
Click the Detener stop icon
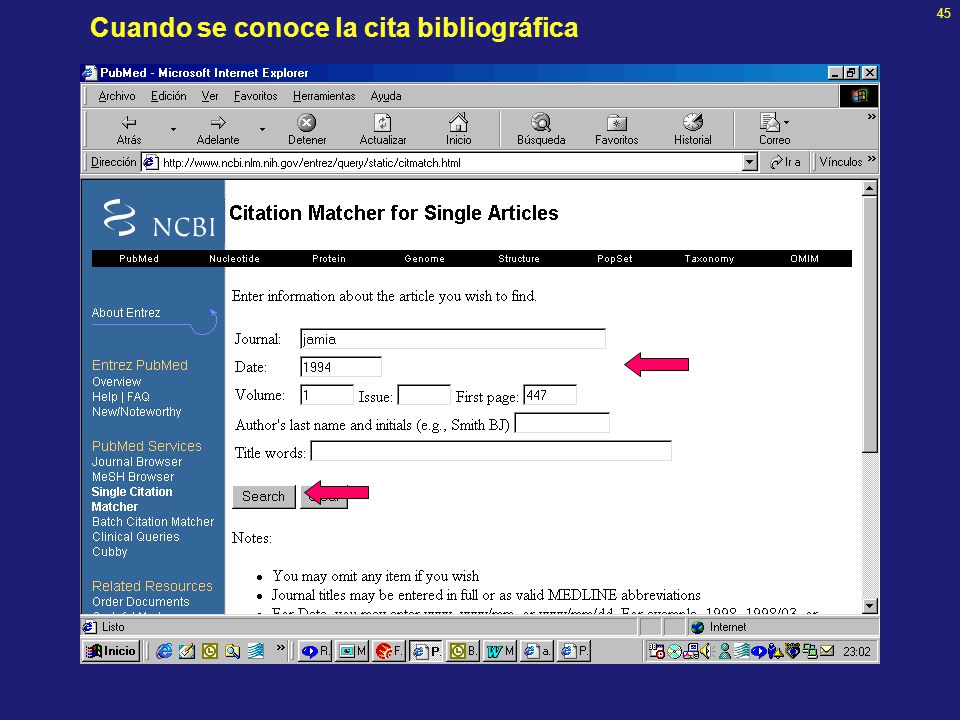pos(307,122)
